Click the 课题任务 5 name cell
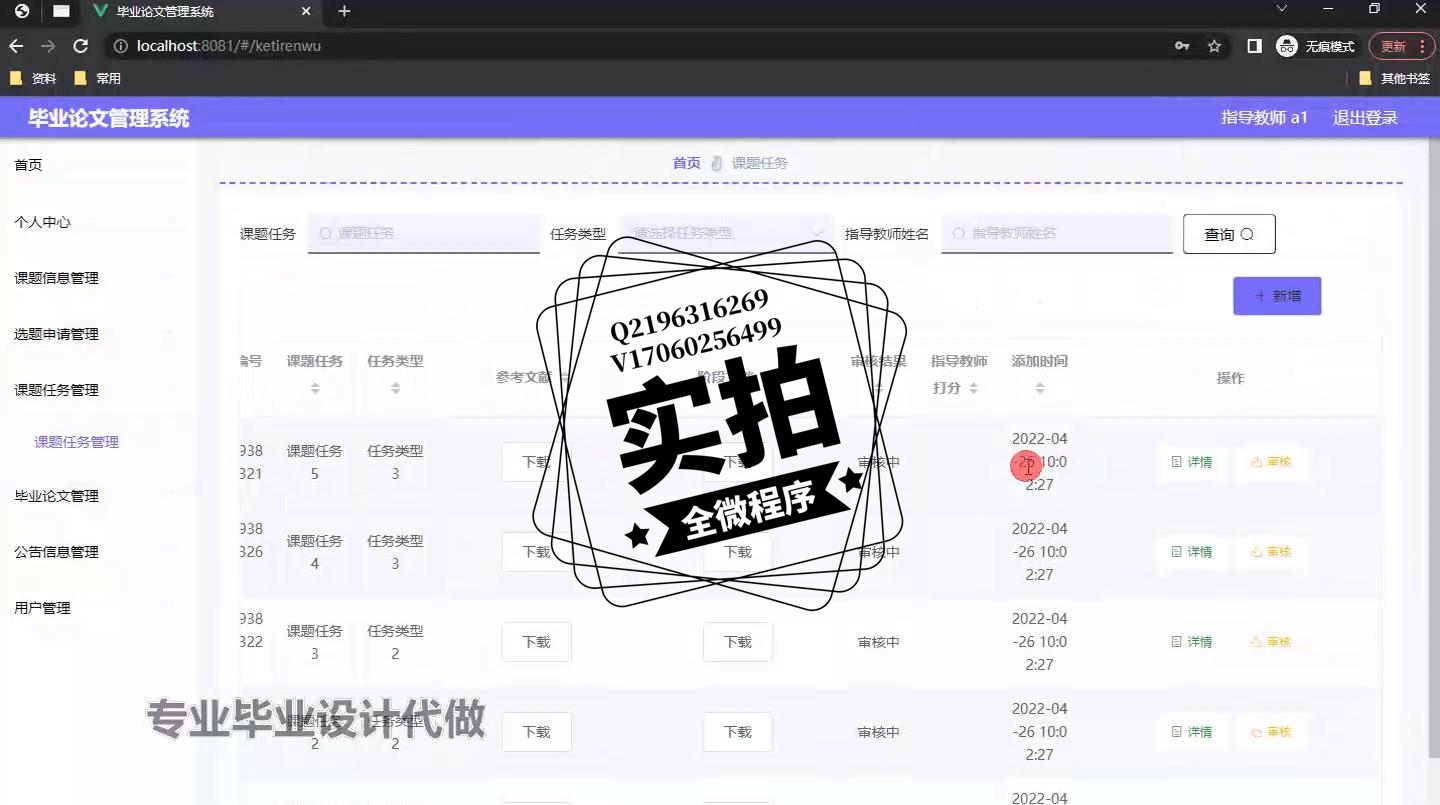Viewport: 1440px width, 805px height. [315, 462]
